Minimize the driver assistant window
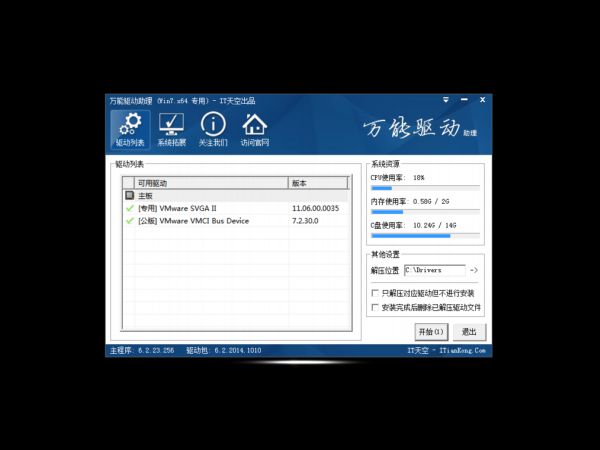Screen dimensions: 600x450 (464, 100)
